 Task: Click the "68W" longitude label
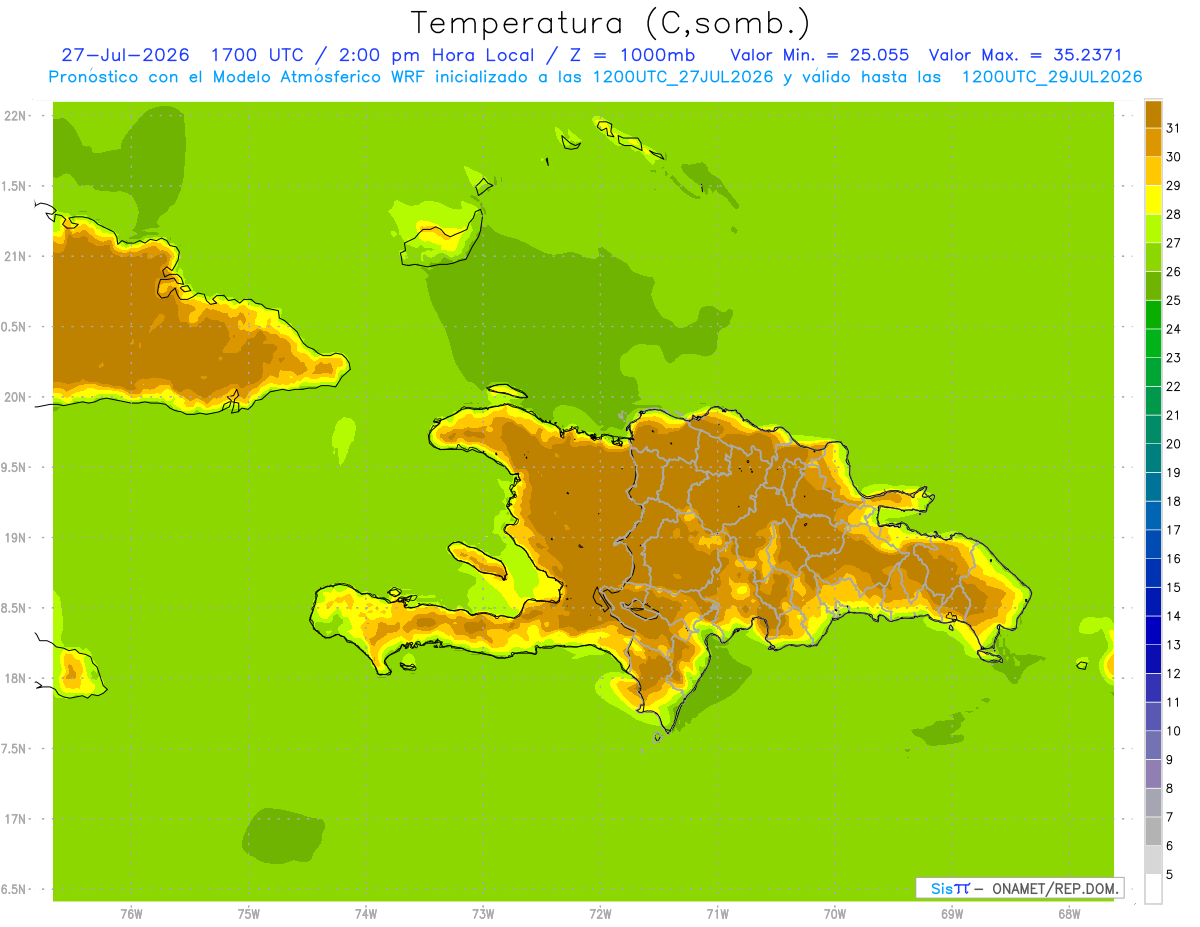click(1069, 914)
